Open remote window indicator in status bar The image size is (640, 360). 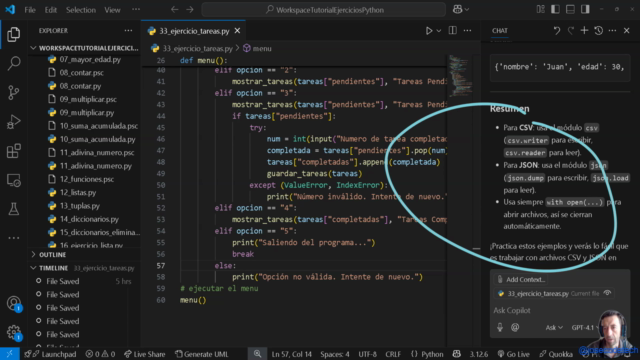9,354
